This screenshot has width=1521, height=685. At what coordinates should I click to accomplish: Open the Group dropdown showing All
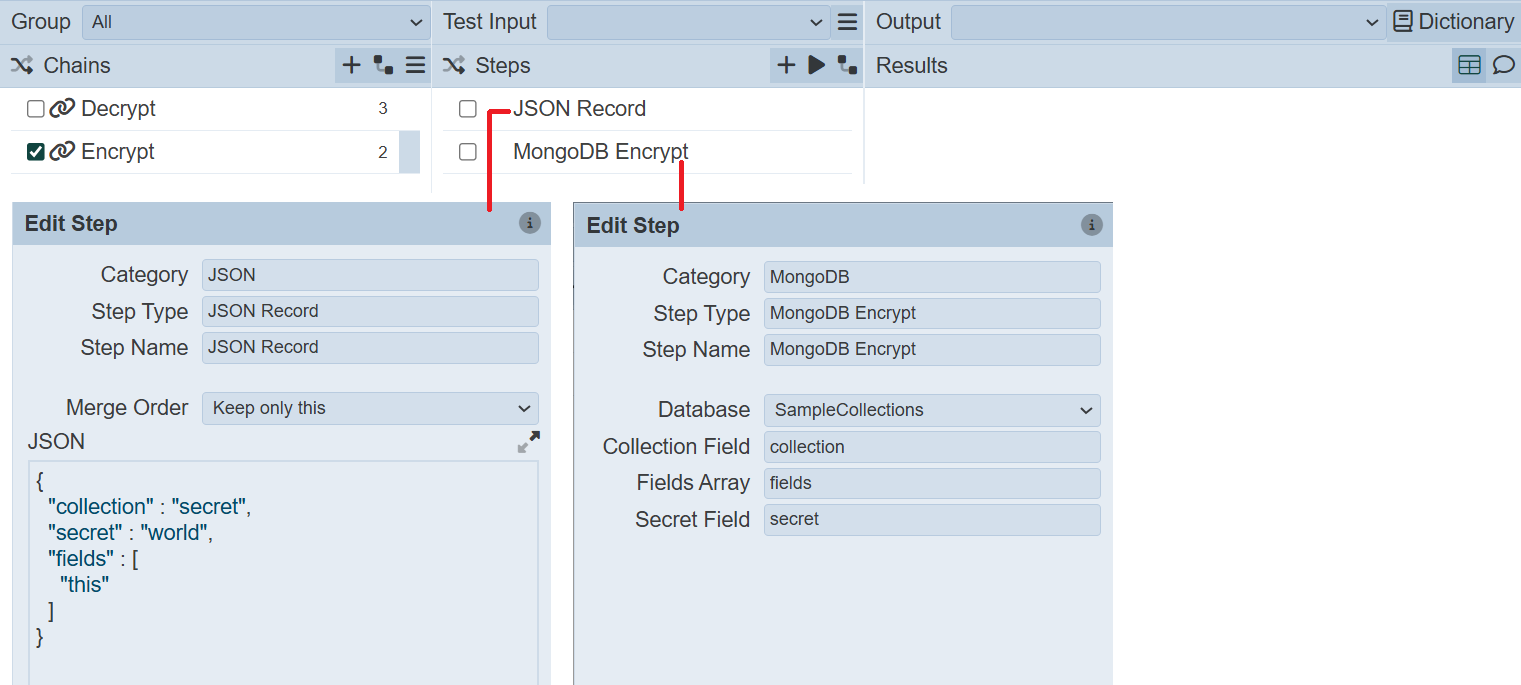point(256,22)
